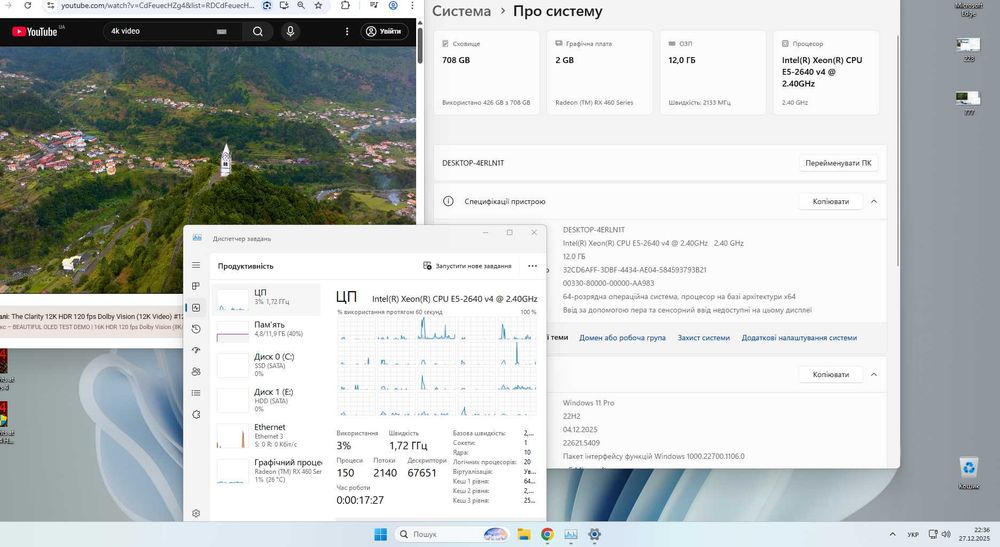Open the storage 708 GB card

[486, 73]
